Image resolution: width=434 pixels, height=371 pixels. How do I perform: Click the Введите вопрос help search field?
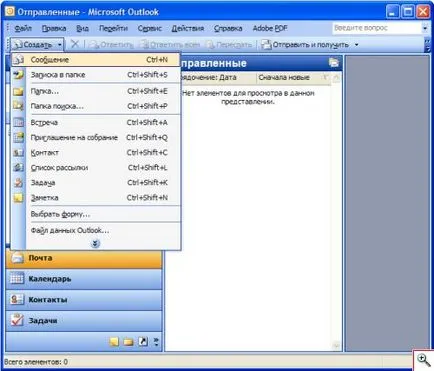[377, 28]
